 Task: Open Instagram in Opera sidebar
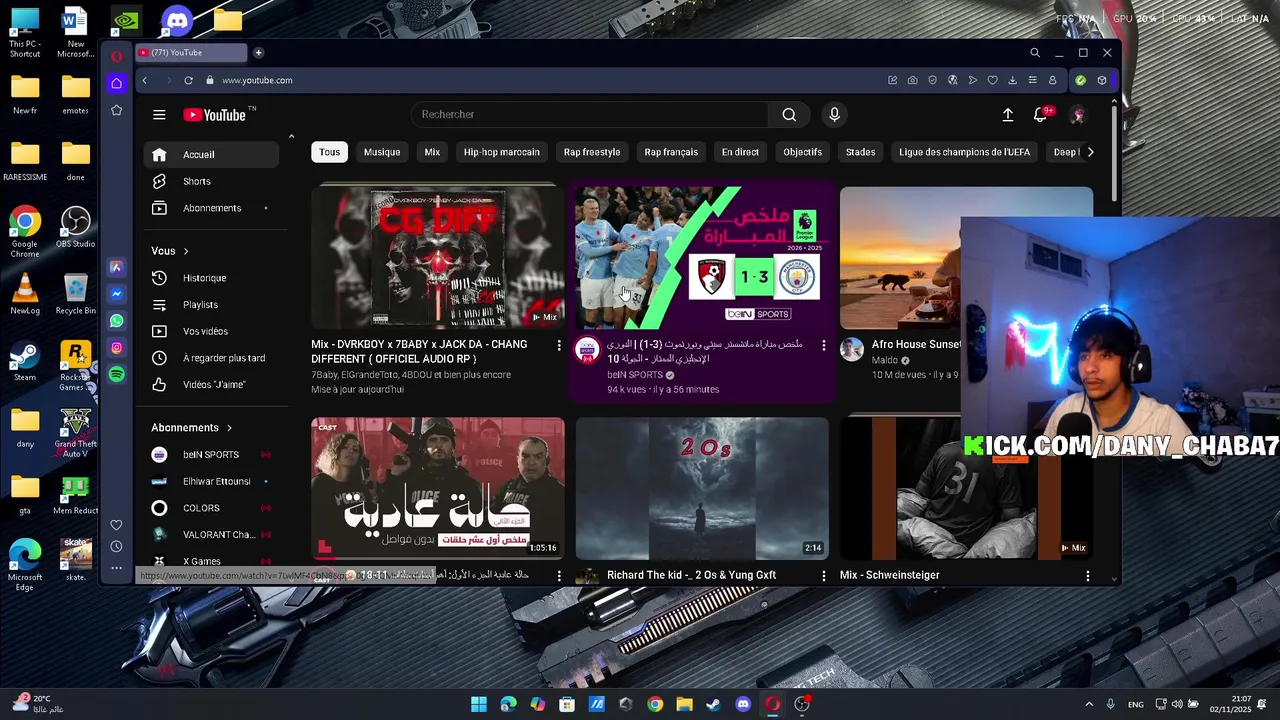117,348
